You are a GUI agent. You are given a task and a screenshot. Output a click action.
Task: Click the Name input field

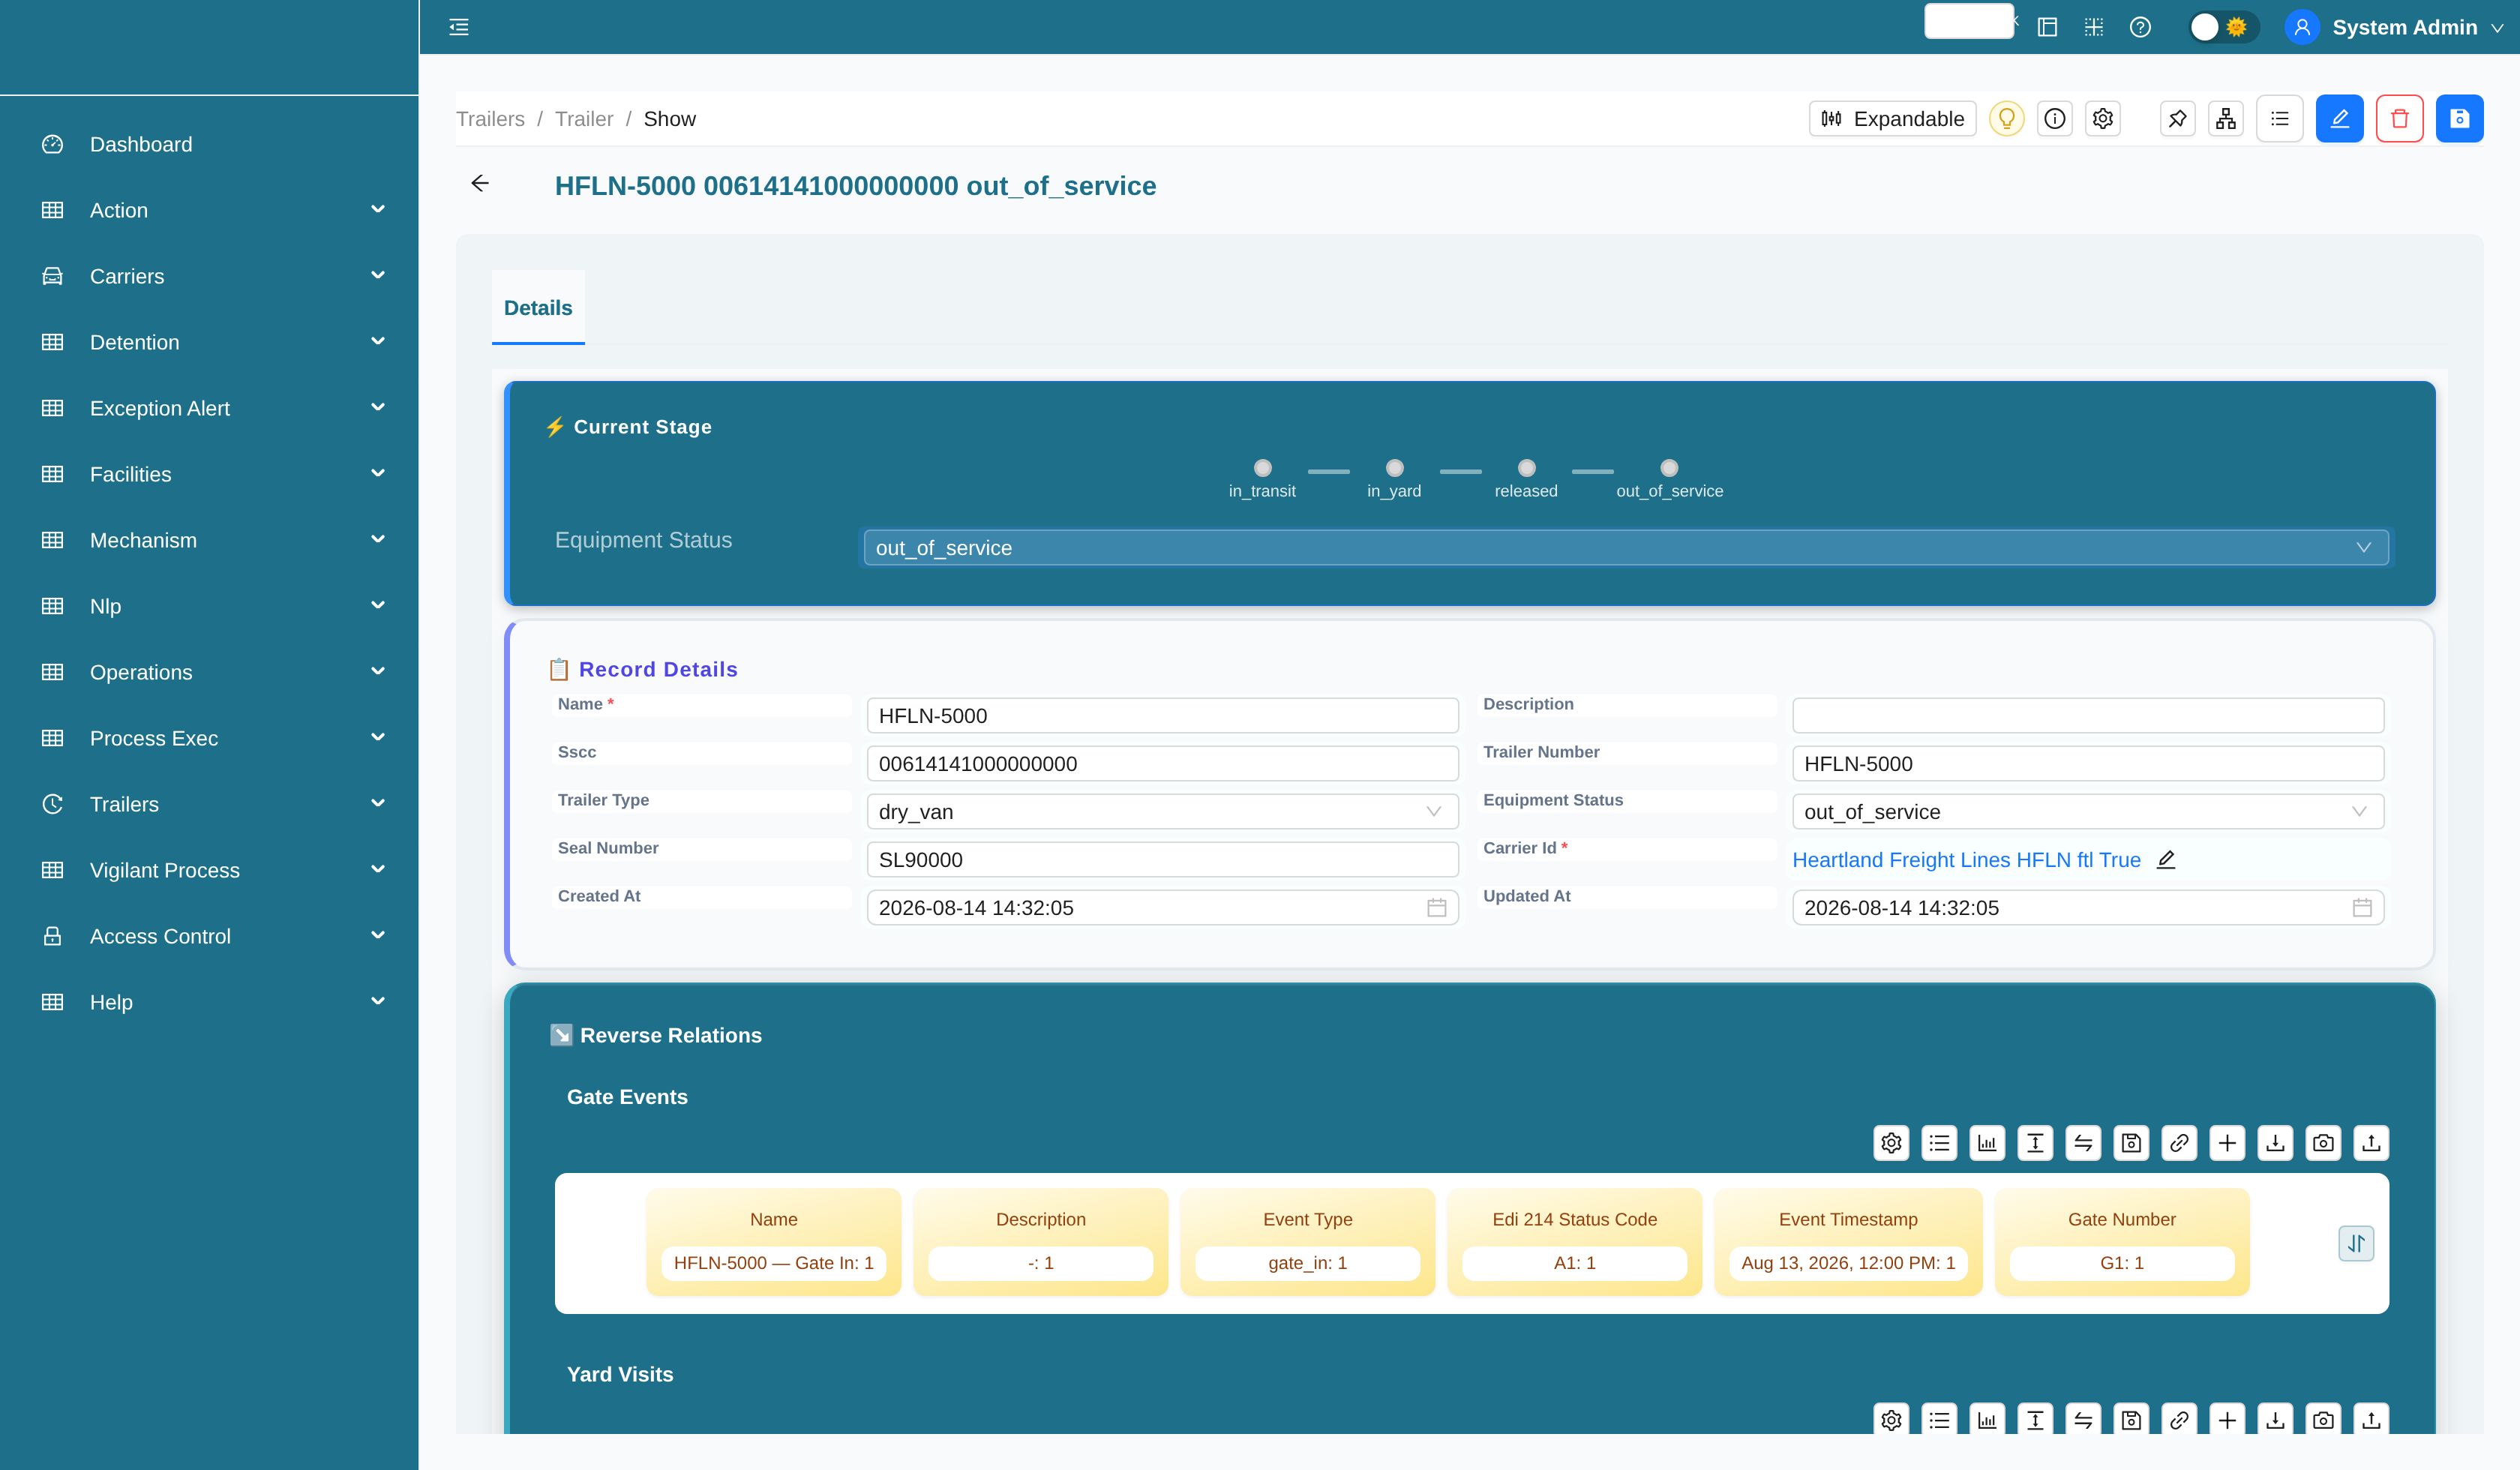[1162, 716]
